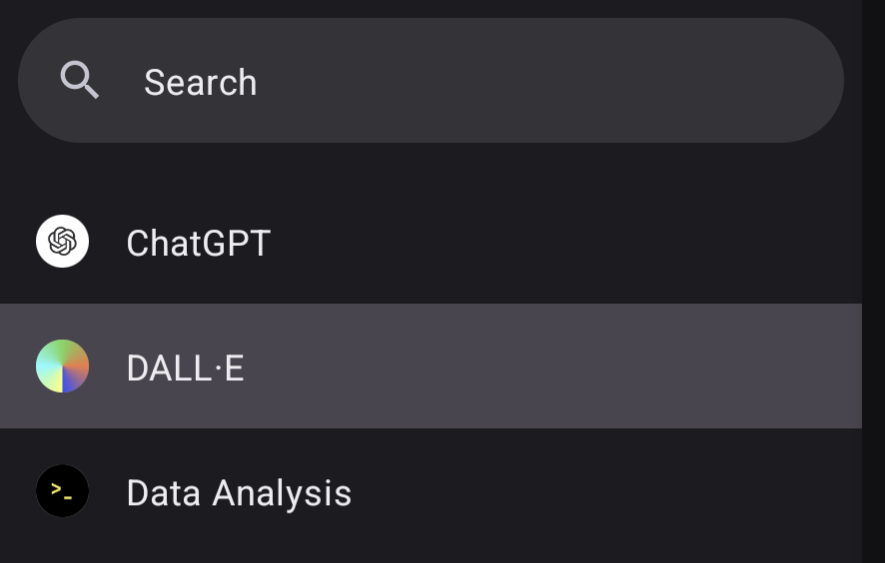The height and width of the screenshot is (563, 885).
Task: Tap the black circular Data Analysis avatar
Action: [62, 491]
